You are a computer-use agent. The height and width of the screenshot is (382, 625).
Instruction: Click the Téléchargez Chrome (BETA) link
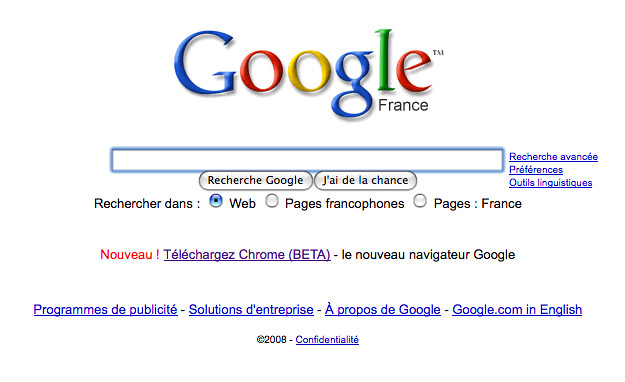point(247,254)
